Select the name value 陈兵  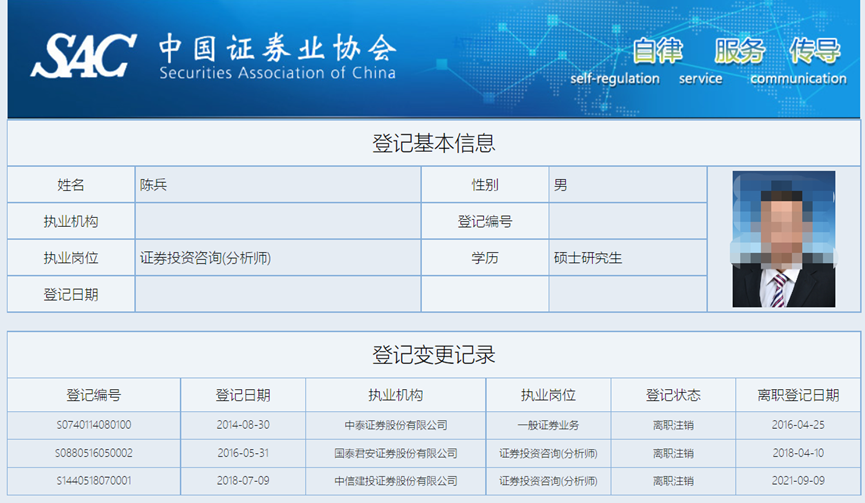[153, 185]
